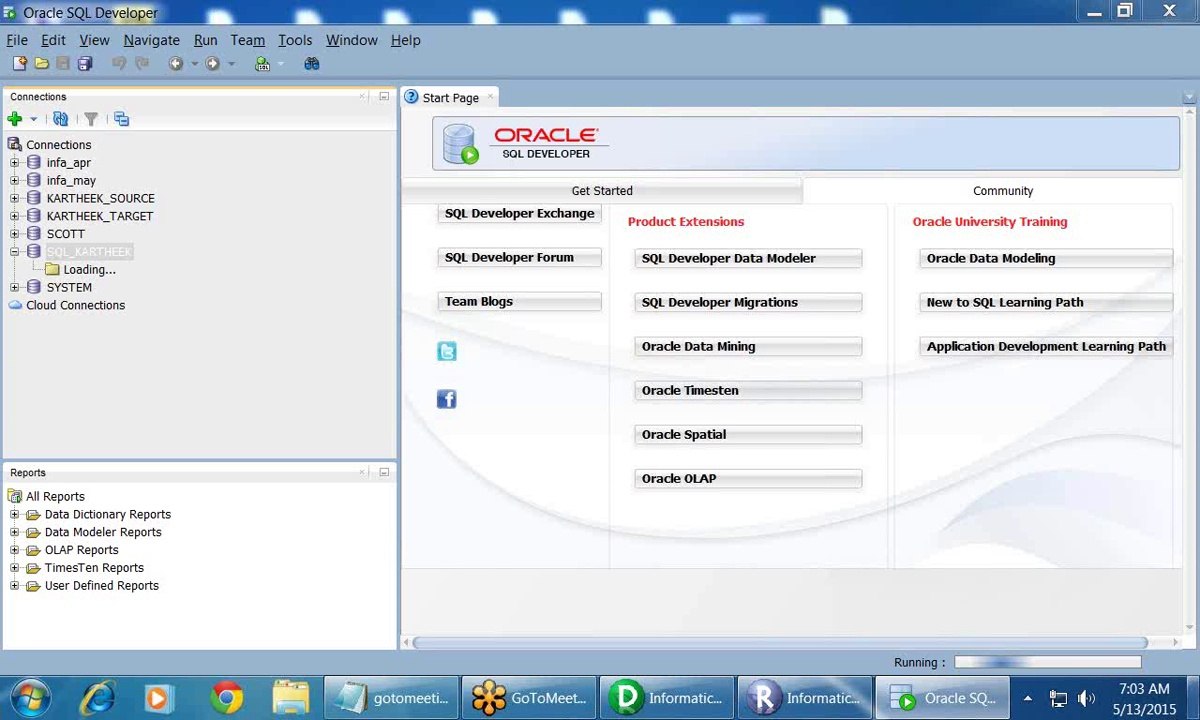The width and height of the screenshot is (1200, 720).
Task: Expand the SCOTT connection node
Action: coord(15,234)
